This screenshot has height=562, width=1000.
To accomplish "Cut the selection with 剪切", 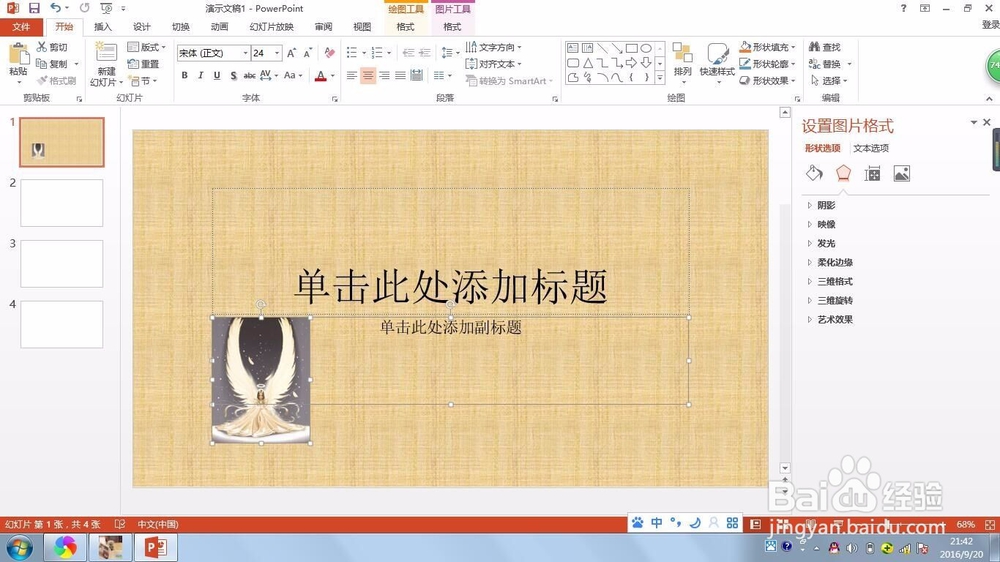I will (x=52, y=47).
